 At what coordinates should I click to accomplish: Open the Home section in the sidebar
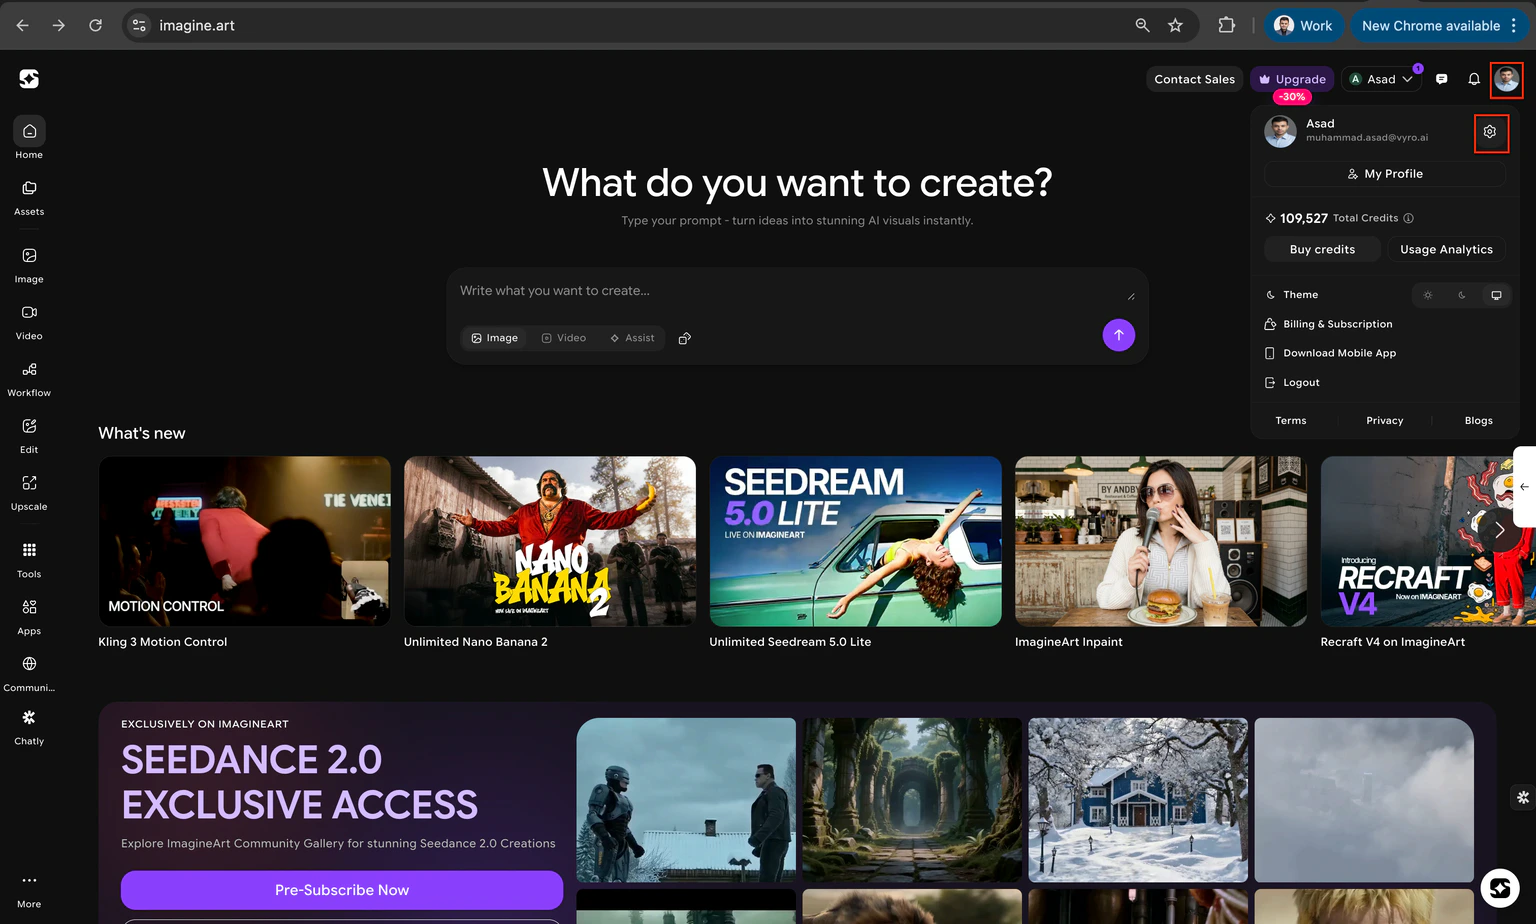click(x=29, y=138)
